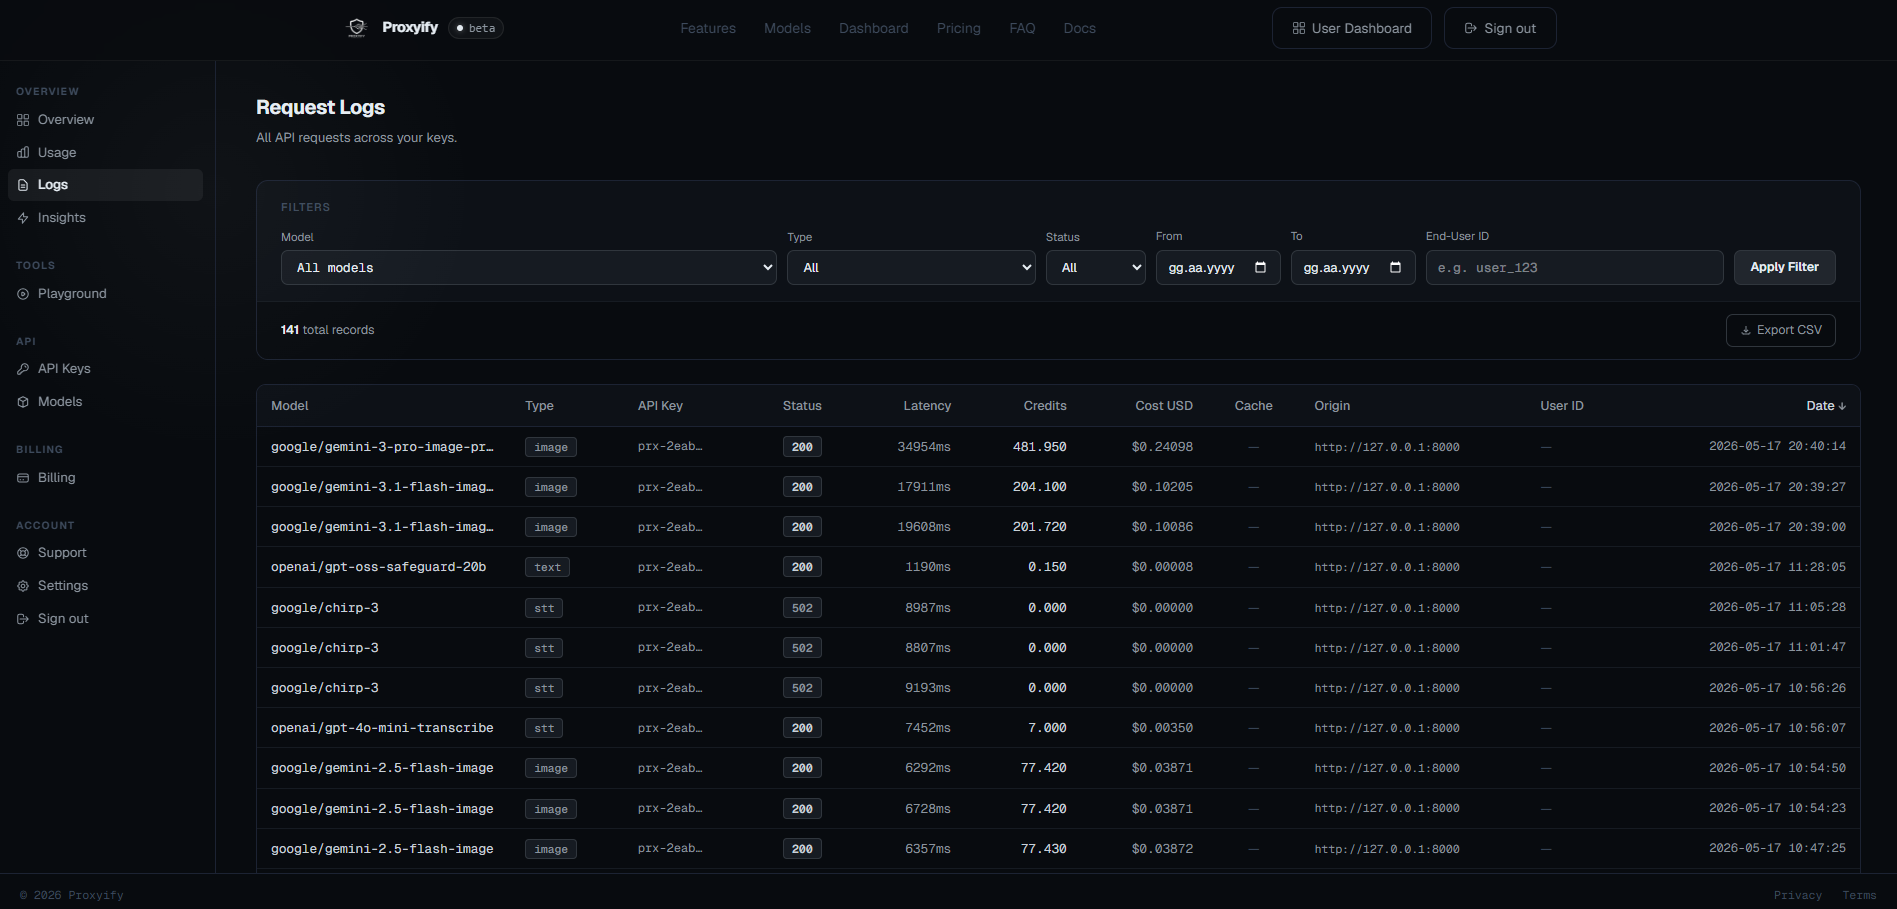The image size is (1897, 909).
Task: Click the User Dashboard button
Action: pos(1351,28)
